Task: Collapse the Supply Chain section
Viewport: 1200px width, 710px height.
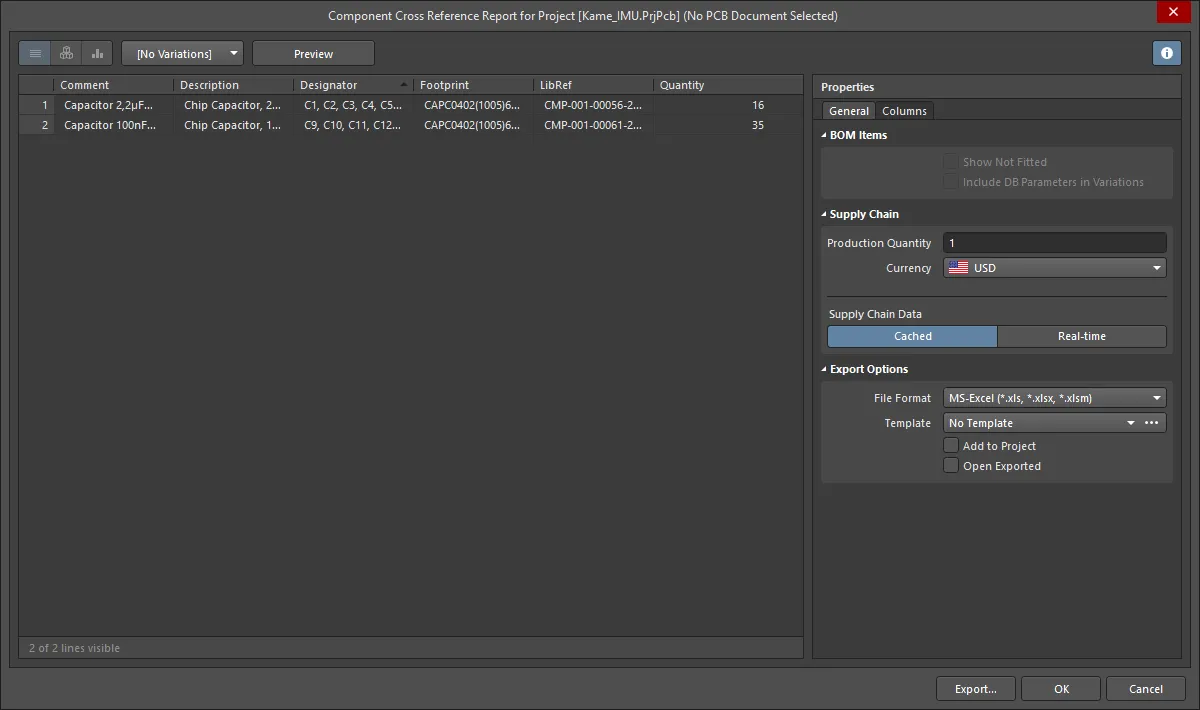Action: 824,214
